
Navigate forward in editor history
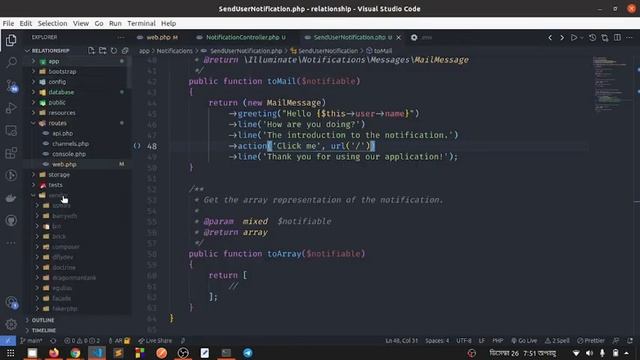click(562, 38)
